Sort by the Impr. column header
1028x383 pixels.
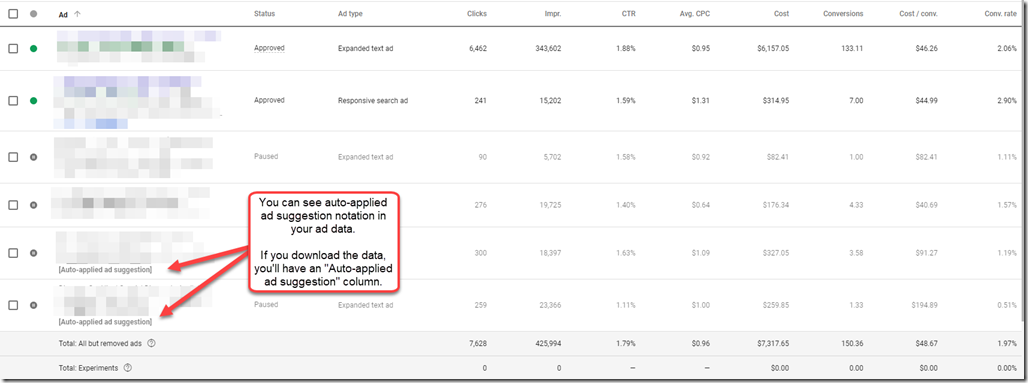tap(553, 14)
